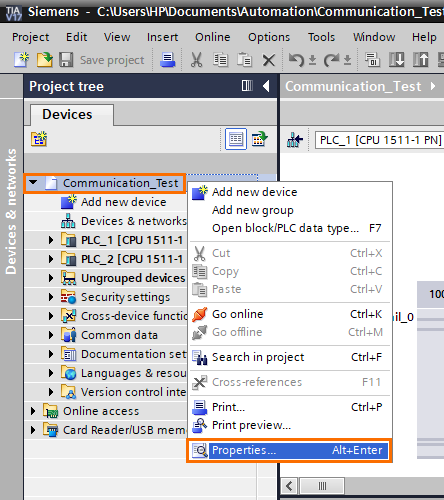The image size is (444, 500).
Task: Choose Print... in context menu
Action: pos(289,407)
